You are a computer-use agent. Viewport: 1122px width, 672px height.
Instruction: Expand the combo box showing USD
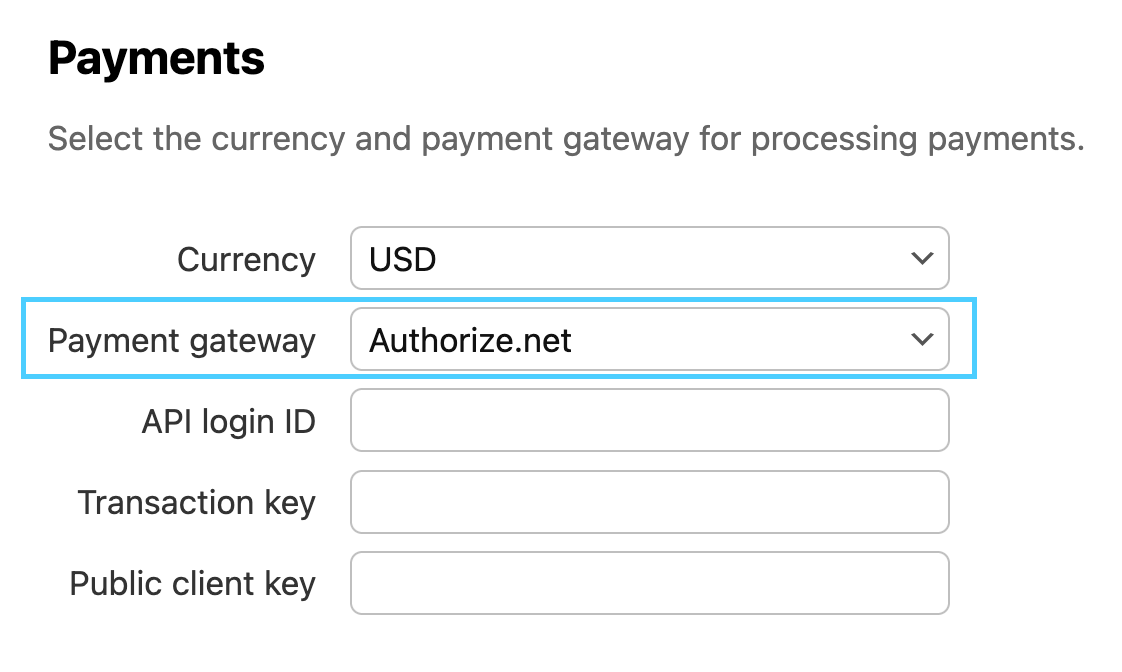click(648, 259)
